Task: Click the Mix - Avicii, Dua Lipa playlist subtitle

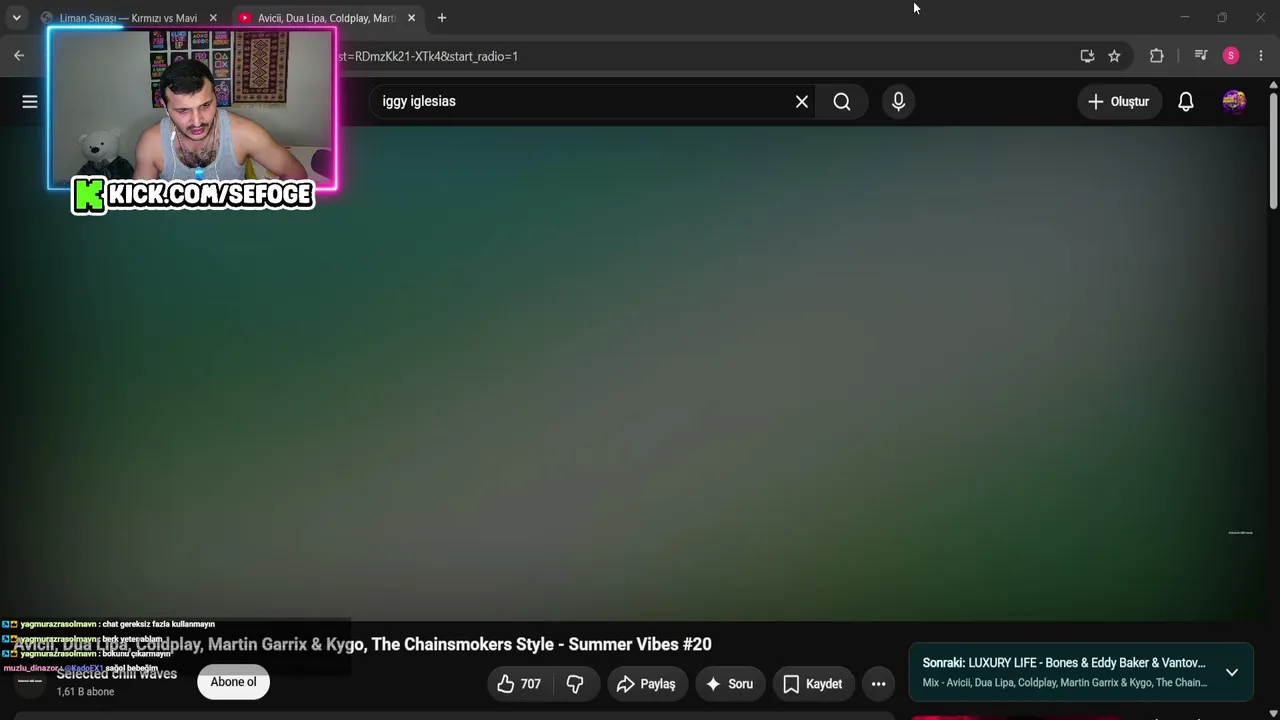Action: click(1064, 683)
